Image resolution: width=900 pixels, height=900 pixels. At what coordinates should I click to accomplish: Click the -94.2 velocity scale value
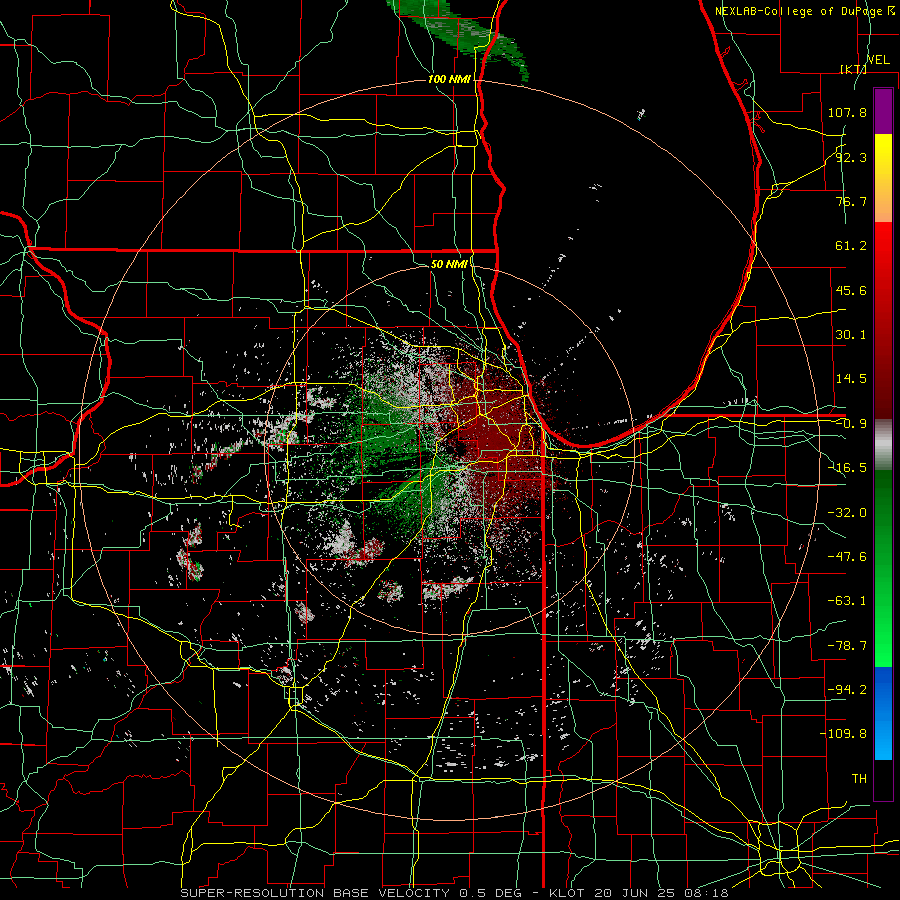pos(847,690)
